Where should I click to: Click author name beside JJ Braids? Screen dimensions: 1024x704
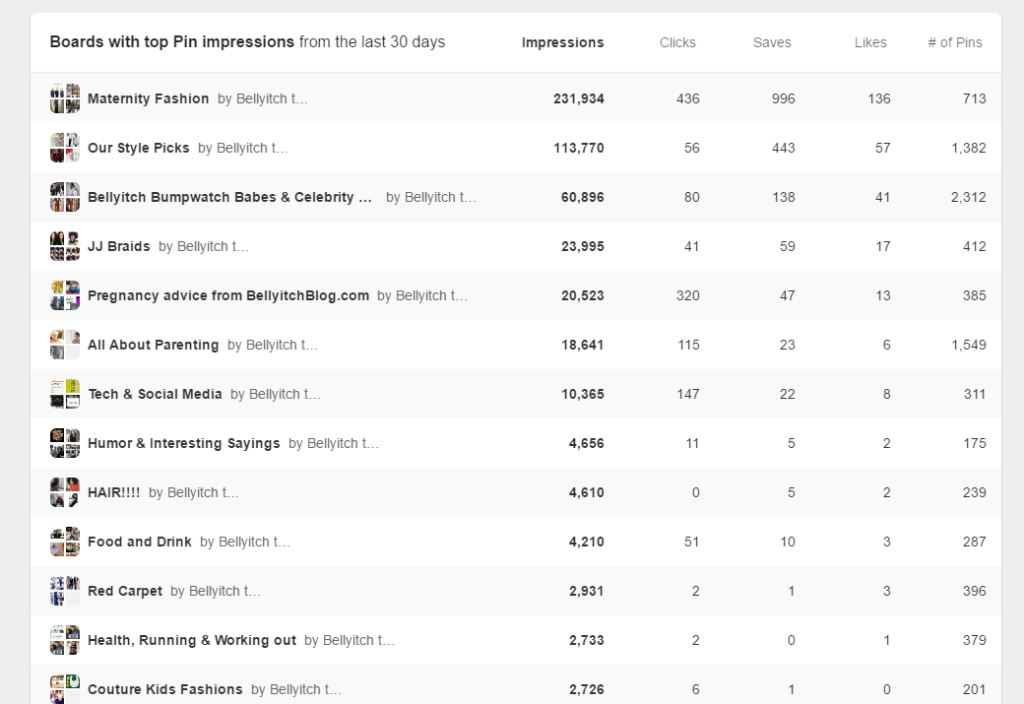(204, 246)
